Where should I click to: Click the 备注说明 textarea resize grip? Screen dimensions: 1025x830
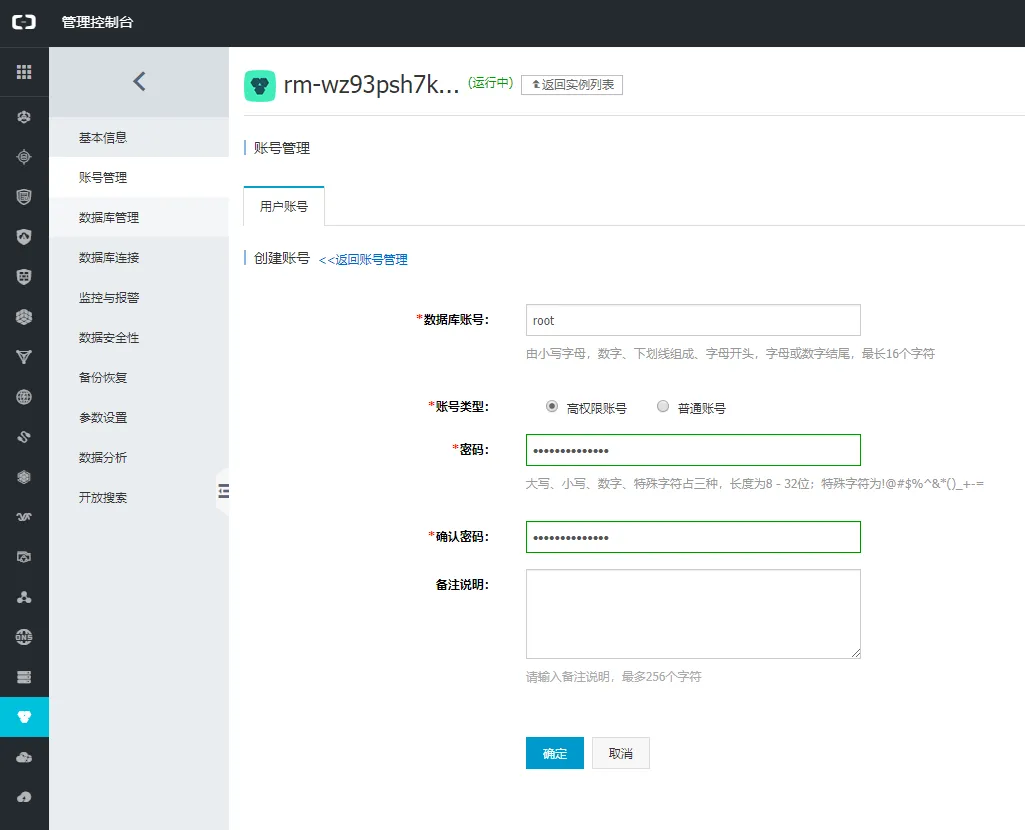[x=856, y=653]
